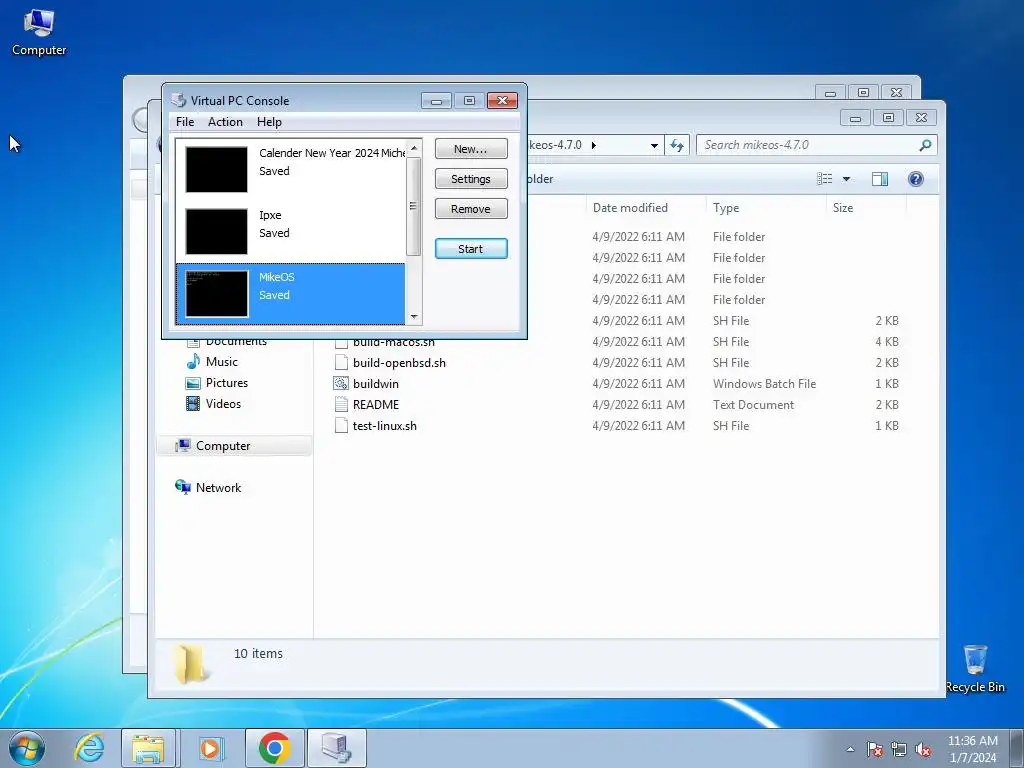Open the view options dropdown arrow

tap(846, 179)
